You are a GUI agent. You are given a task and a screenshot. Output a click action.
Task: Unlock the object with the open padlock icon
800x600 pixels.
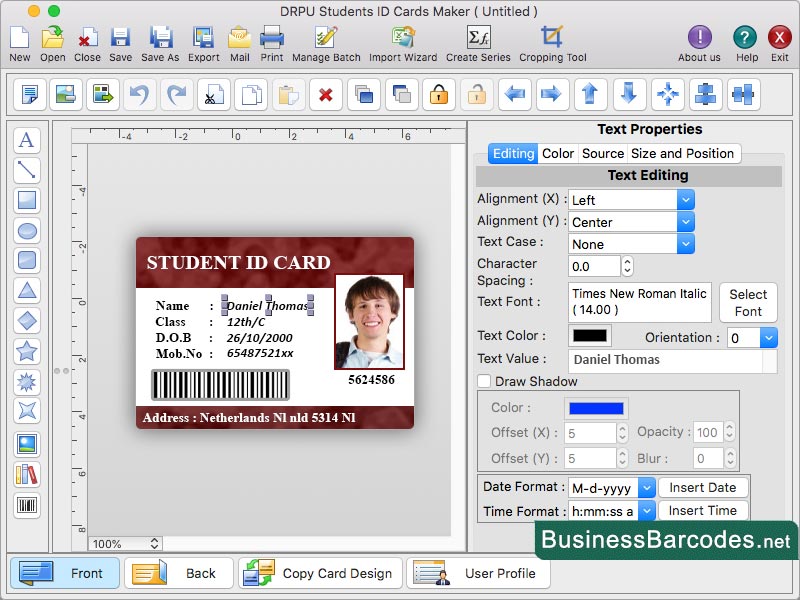[475, 95]
